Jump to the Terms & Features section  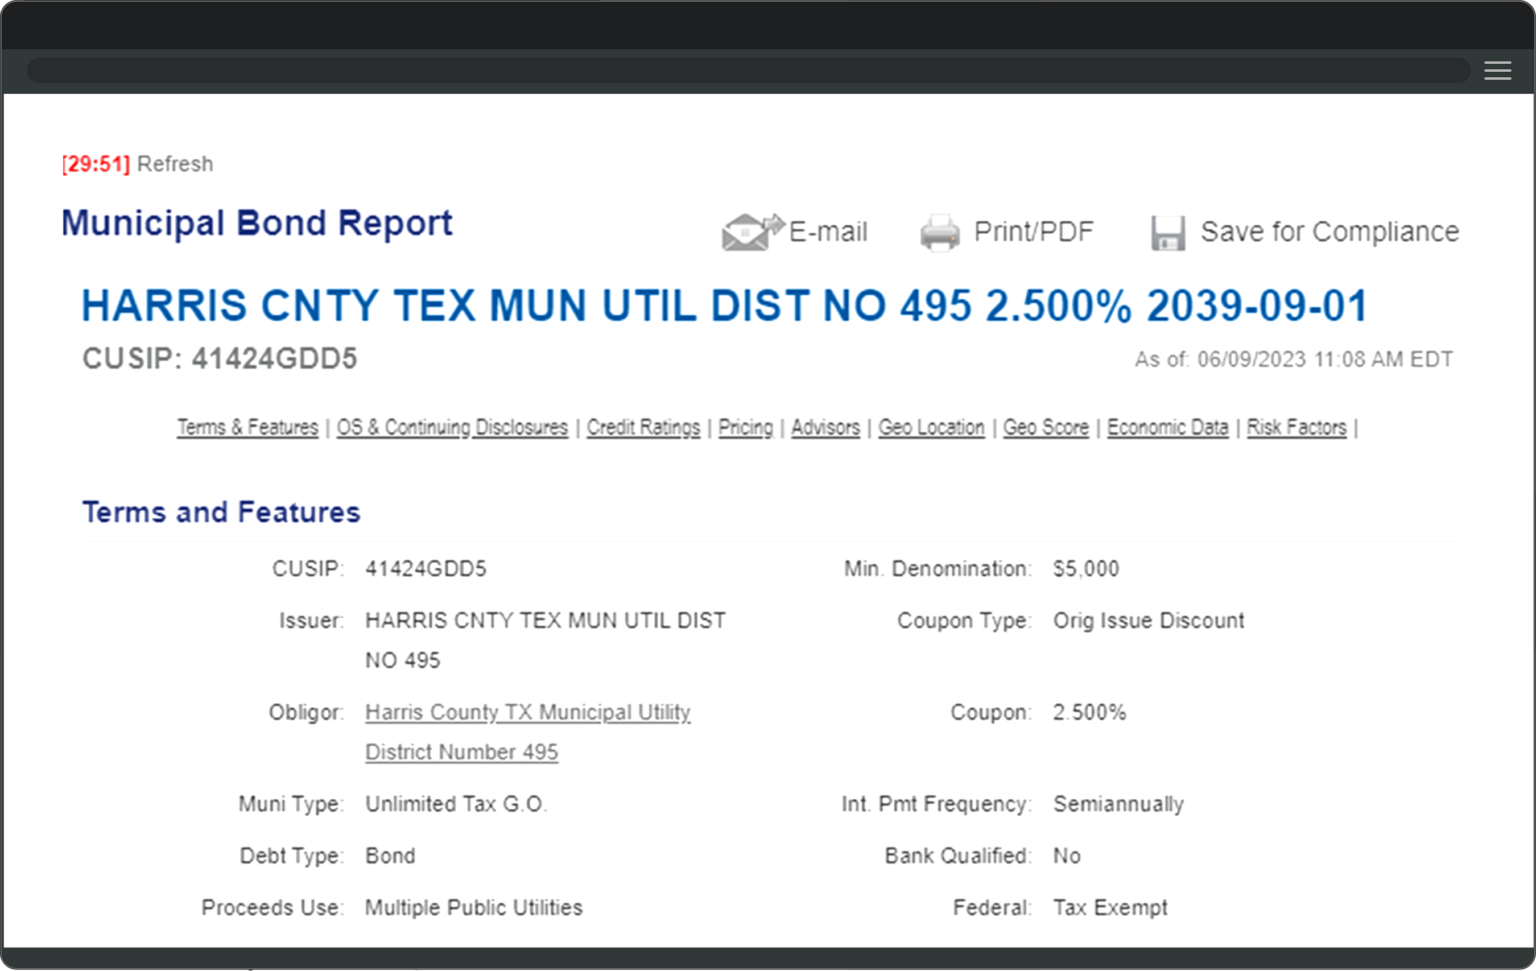(247, 428)
